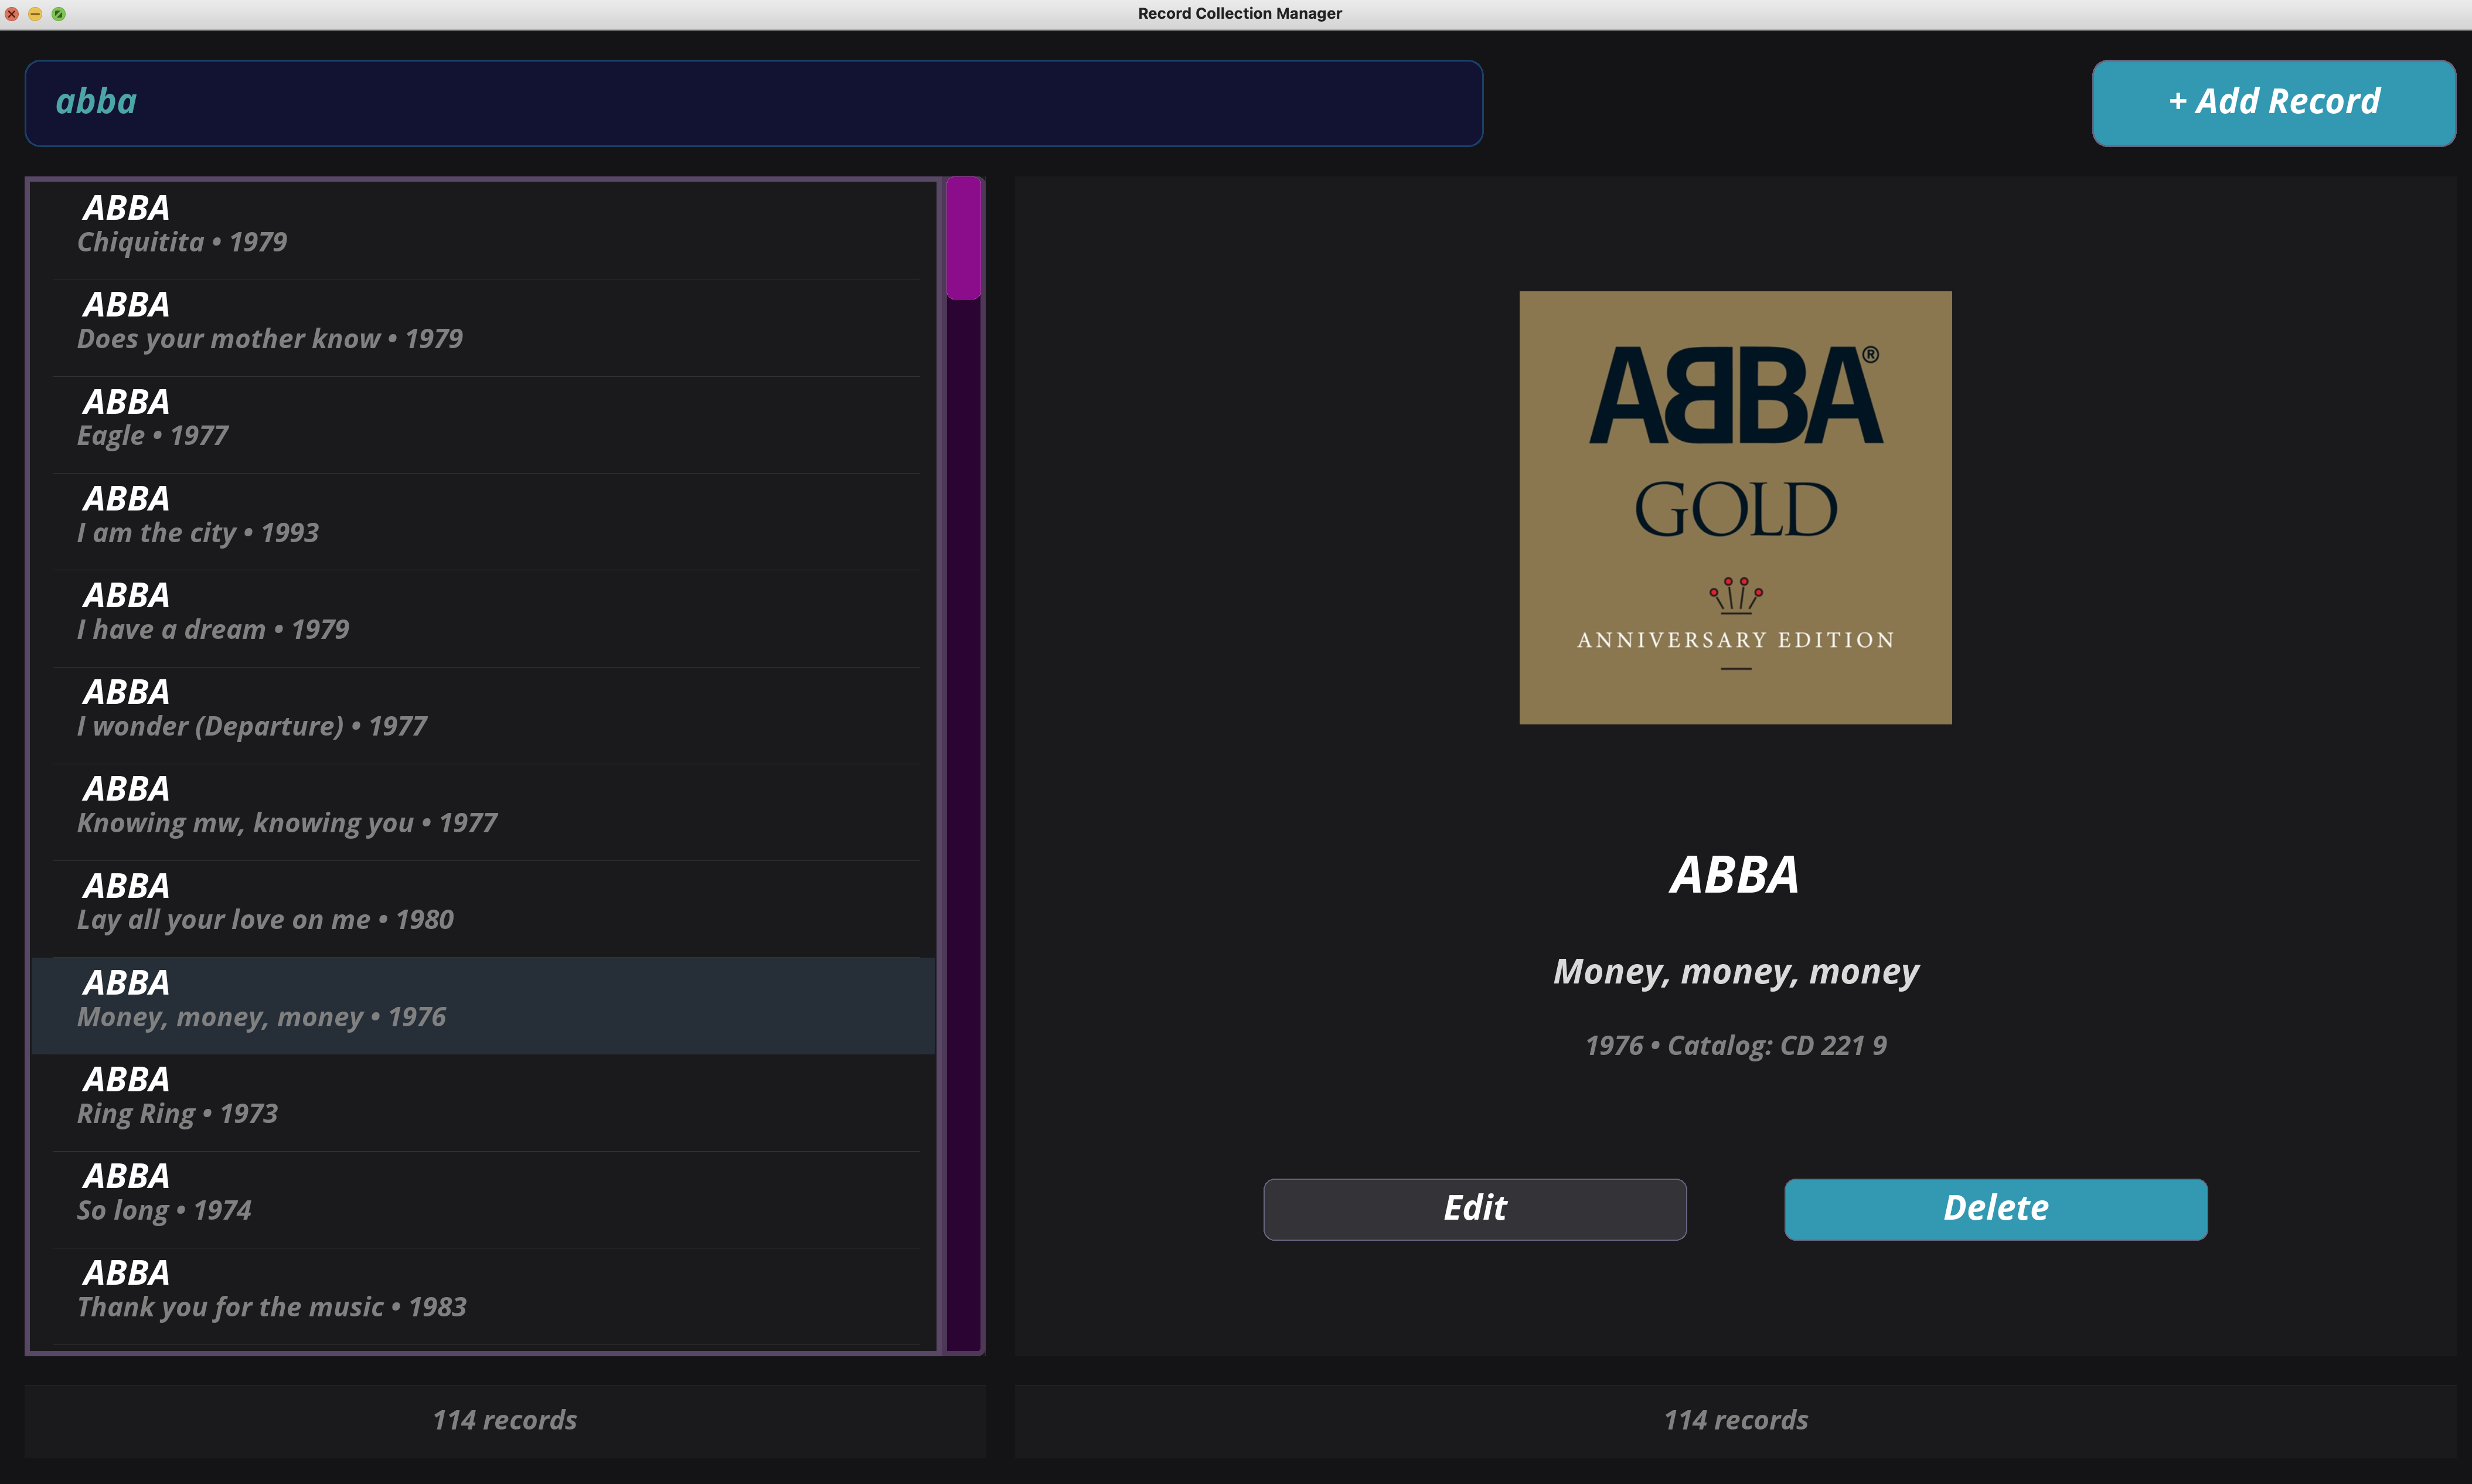Screen dimensions: 2472x1484
Task: Click the Add Record button
Action: coord(2273,103)
